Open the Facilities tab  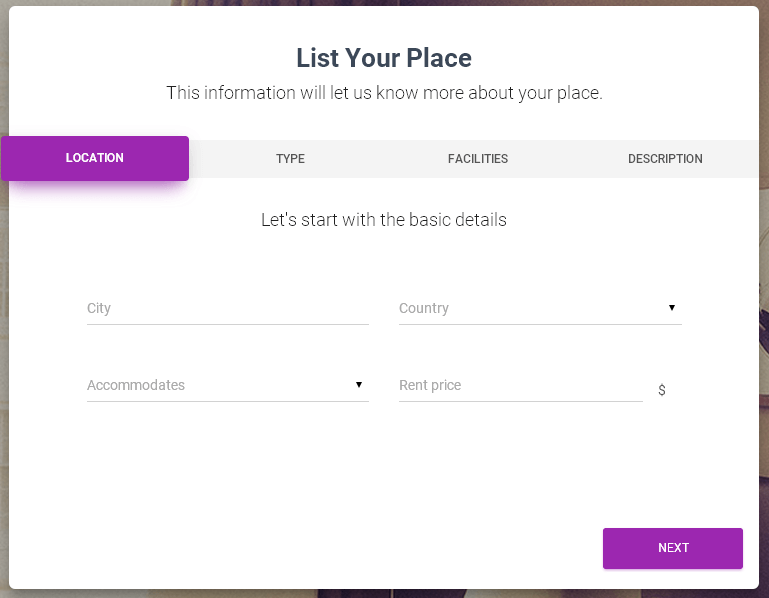click(x=478, y=159)
